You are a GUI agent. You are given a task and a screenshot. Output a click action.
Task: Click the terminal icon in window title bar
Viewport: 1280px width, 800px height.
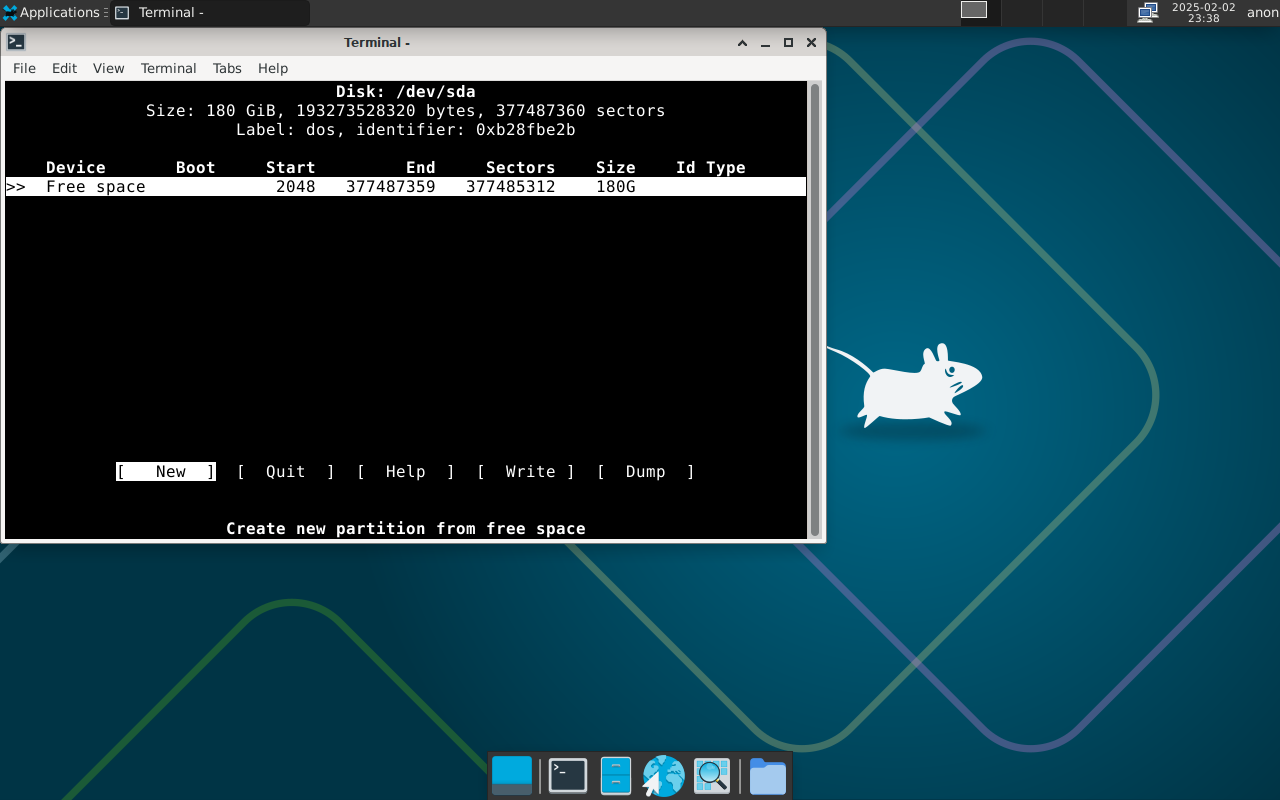pos(16,42)
